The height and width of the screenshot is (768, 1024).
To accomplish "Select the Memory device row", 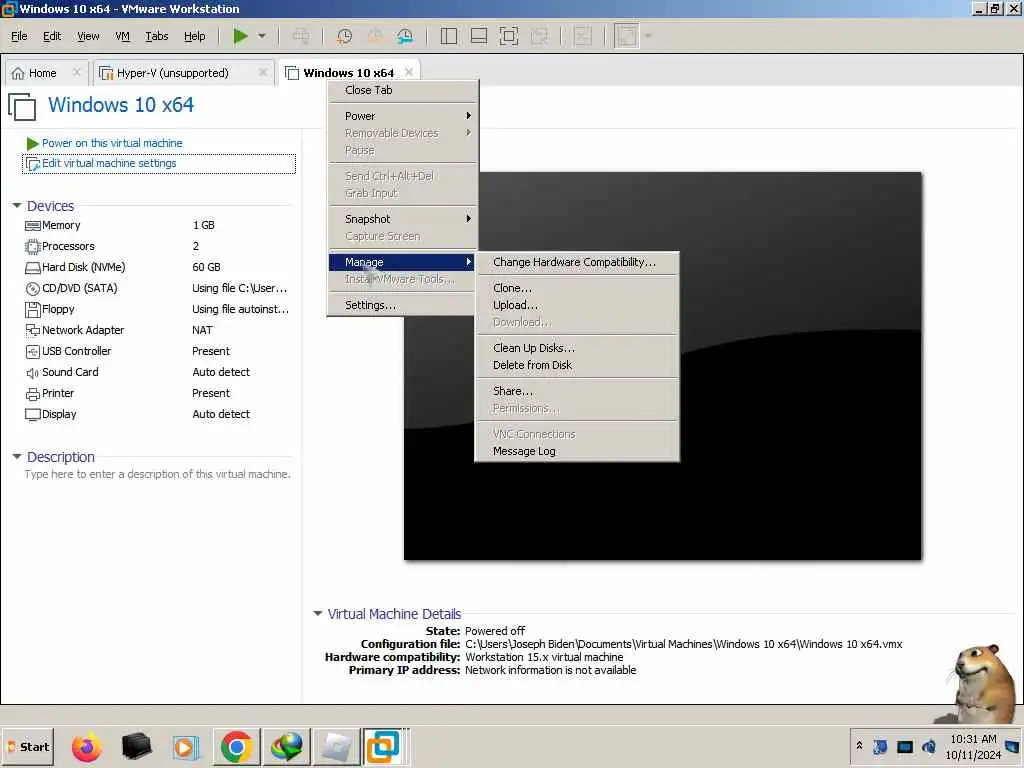I will click(157, 225).
